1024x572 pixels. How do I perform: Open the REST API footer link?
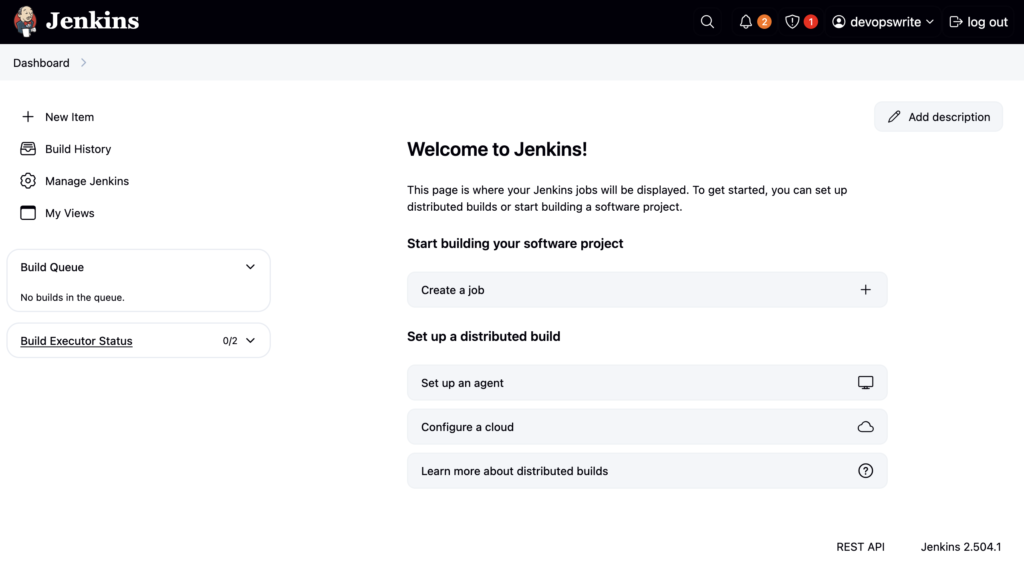coord(860,547)
